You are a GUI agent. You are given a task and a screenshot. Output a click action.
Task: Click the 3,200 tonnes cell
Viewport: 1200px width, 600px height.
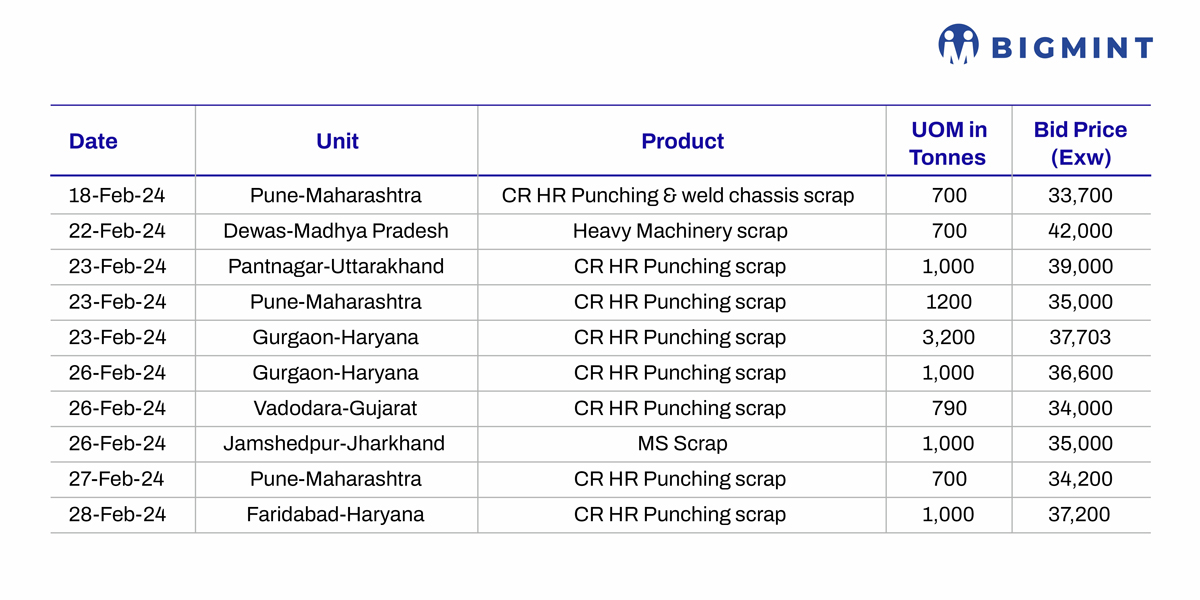pos(948,338)
